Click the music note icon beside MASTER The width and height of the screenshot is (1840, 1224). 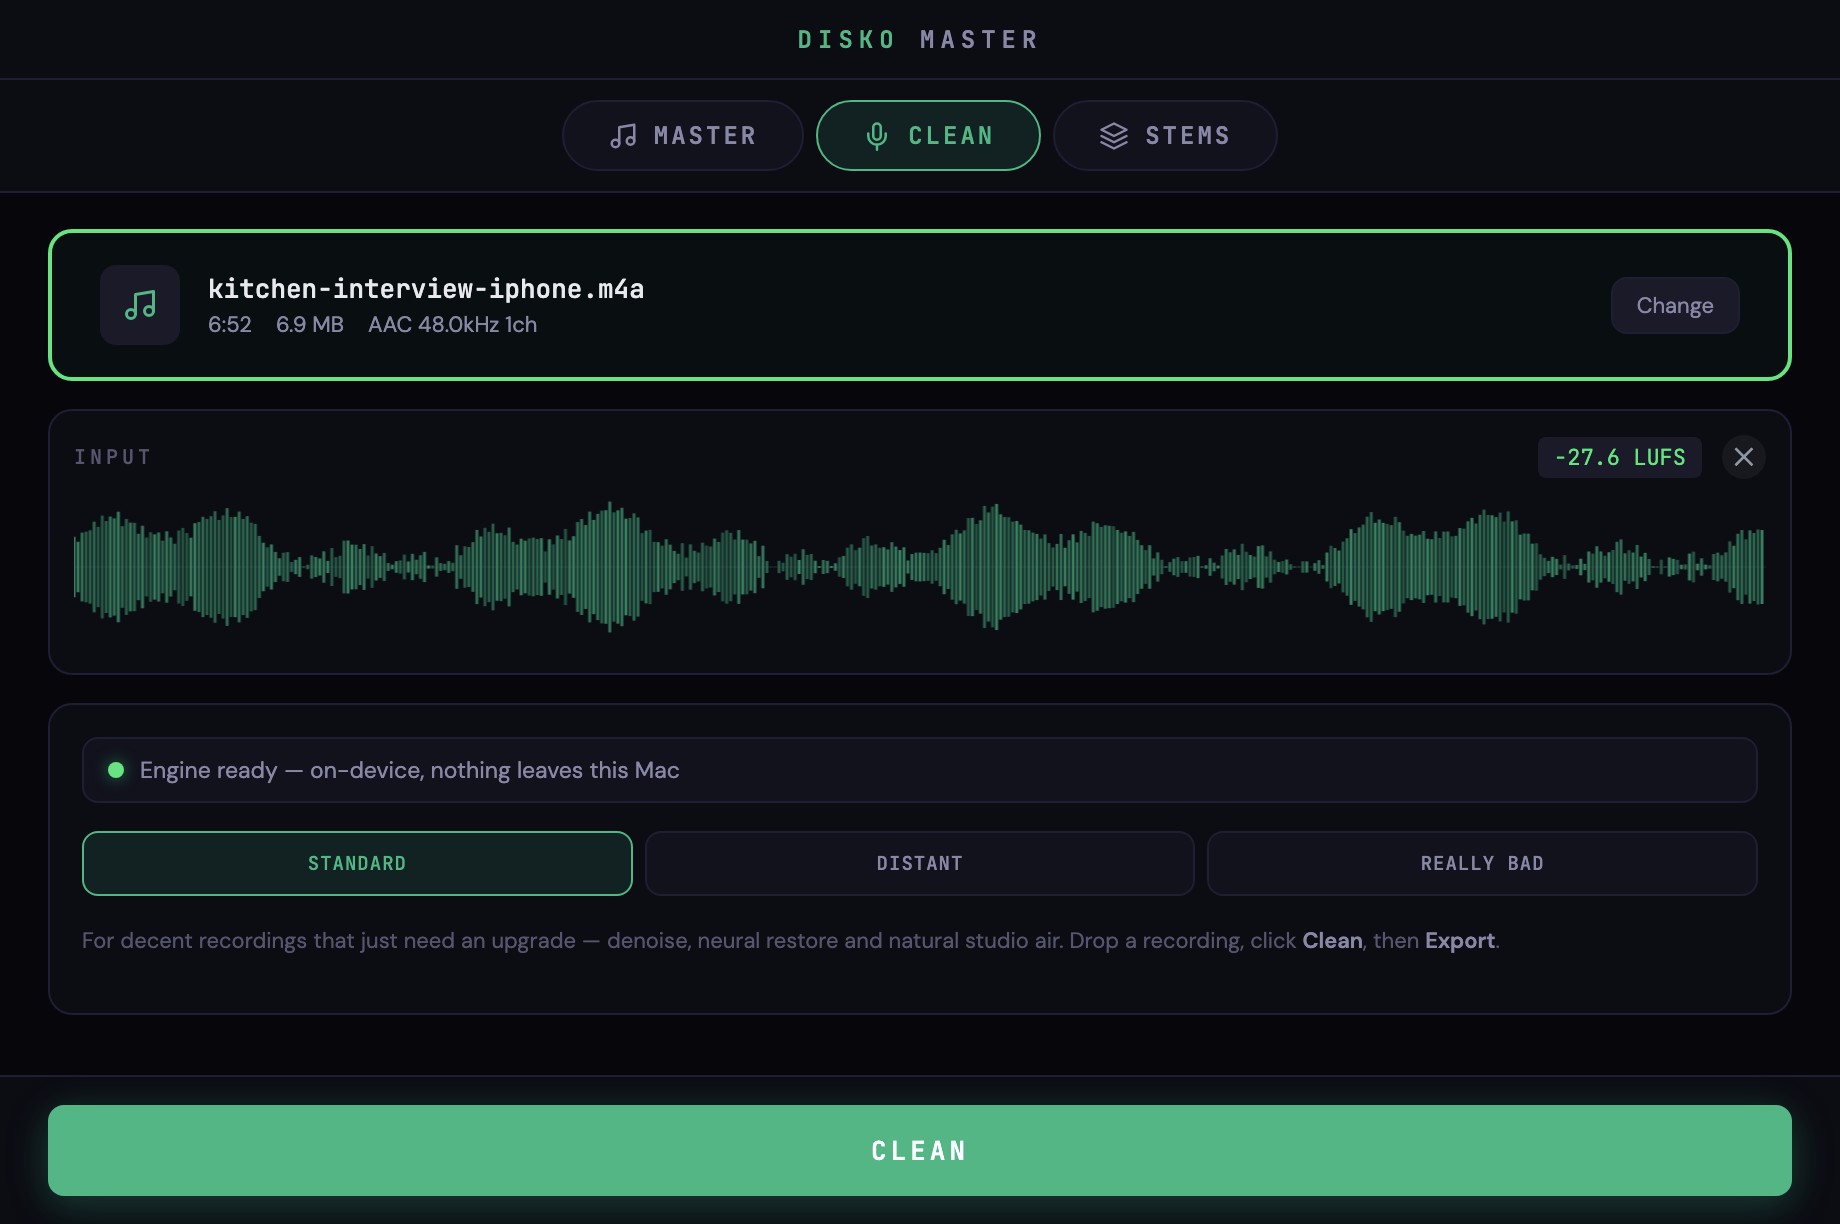click(623, 136)
